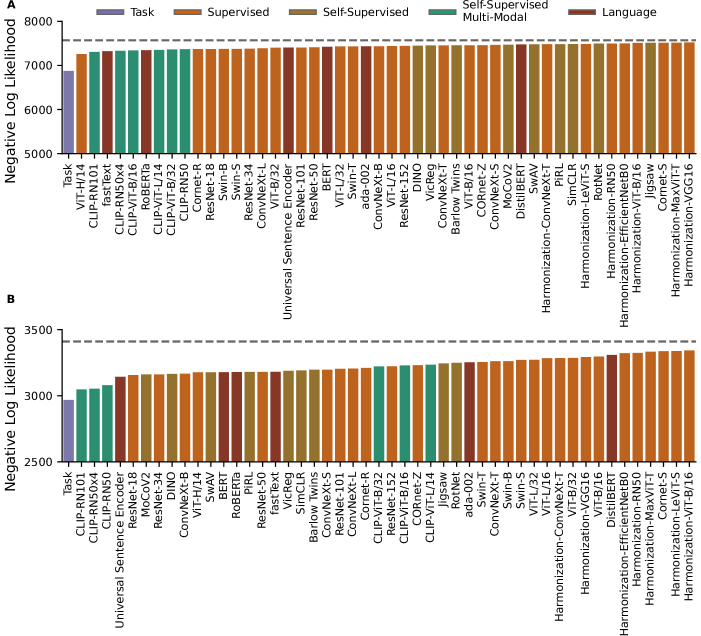Screen dimensions: 701x636
Task: Click 'RoBERTa' label in panel A
Action: [x=145, y=187]
